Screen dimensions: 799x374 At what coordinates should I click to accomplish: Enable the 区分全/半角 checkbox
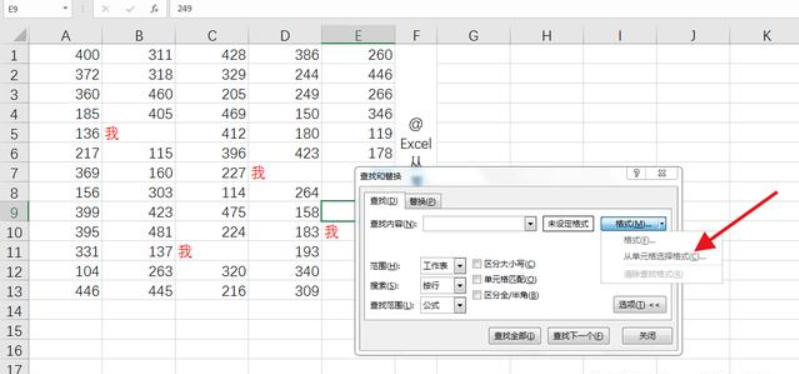coord(477,295)
